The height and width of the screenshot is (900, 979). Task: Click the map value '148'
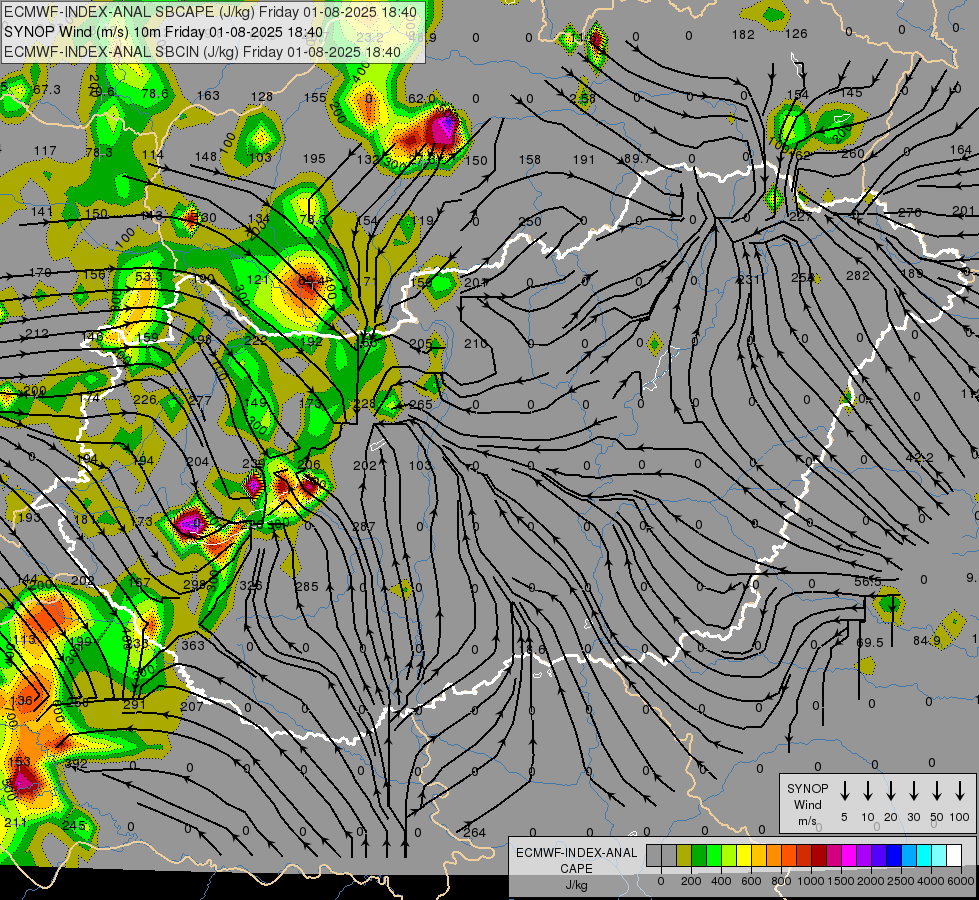coord(206,156)
